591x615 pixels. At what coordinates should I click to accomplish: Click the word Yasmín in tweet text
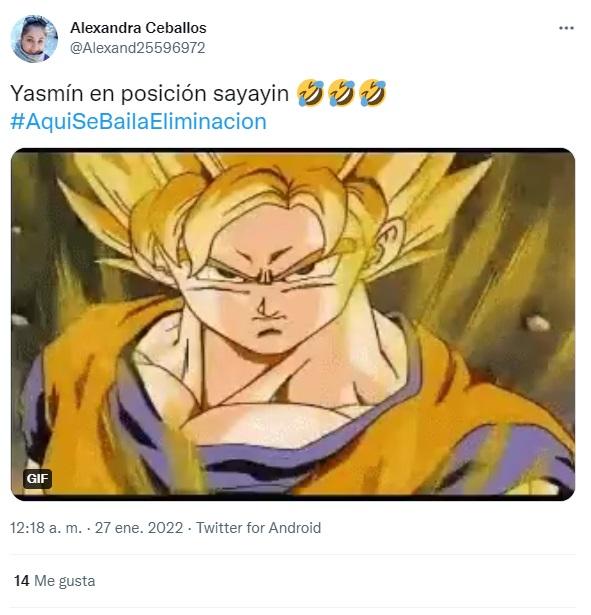pyautogui.click(x=47, y=94)
